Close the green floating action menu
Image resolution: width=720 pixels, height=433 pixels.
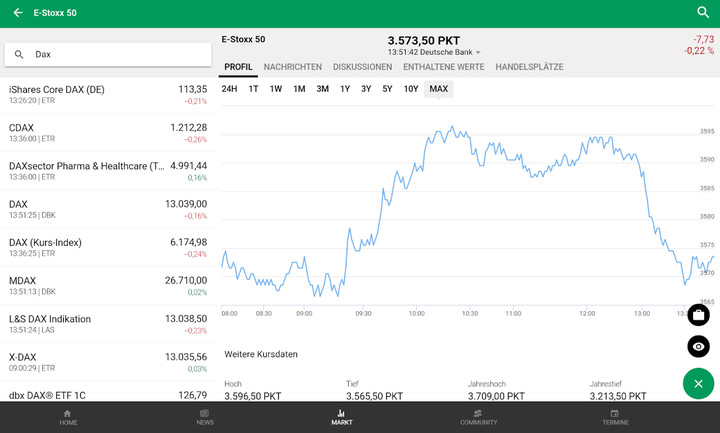coord(698,384)
